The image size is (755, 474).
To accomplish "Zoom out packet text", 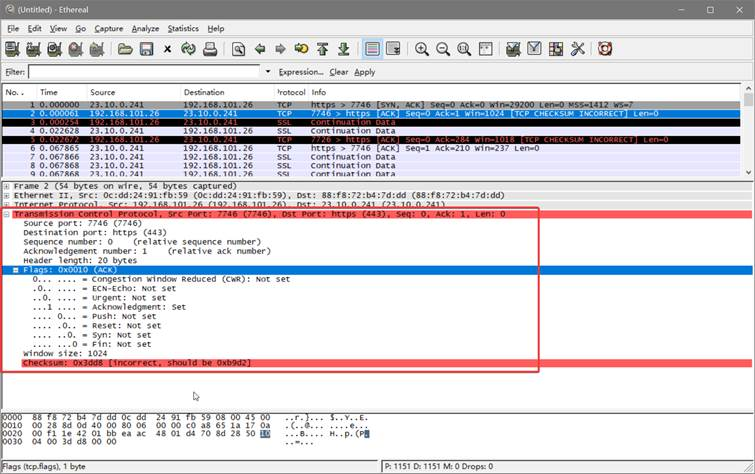I will click(443, 49).
